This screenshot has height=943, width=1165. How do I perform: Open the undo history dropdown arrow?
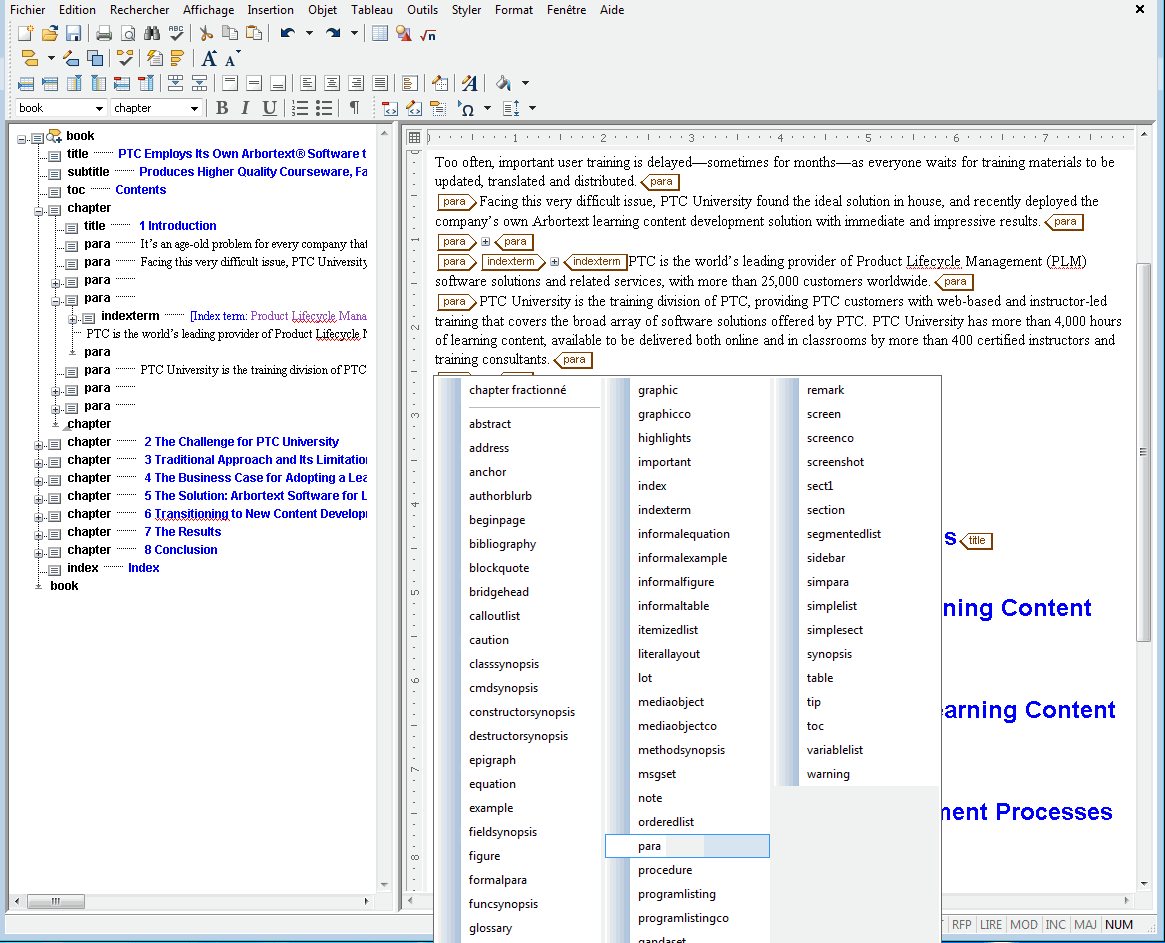309,33
